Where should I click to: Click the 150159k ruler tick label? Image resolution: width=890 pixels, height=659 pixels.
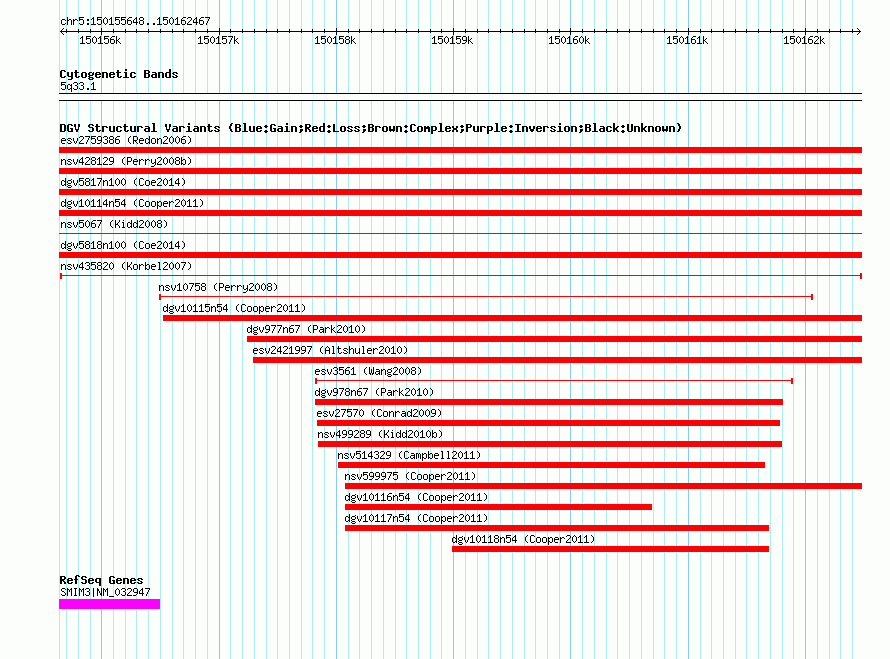pyautogui.click(x=452, y=40)
